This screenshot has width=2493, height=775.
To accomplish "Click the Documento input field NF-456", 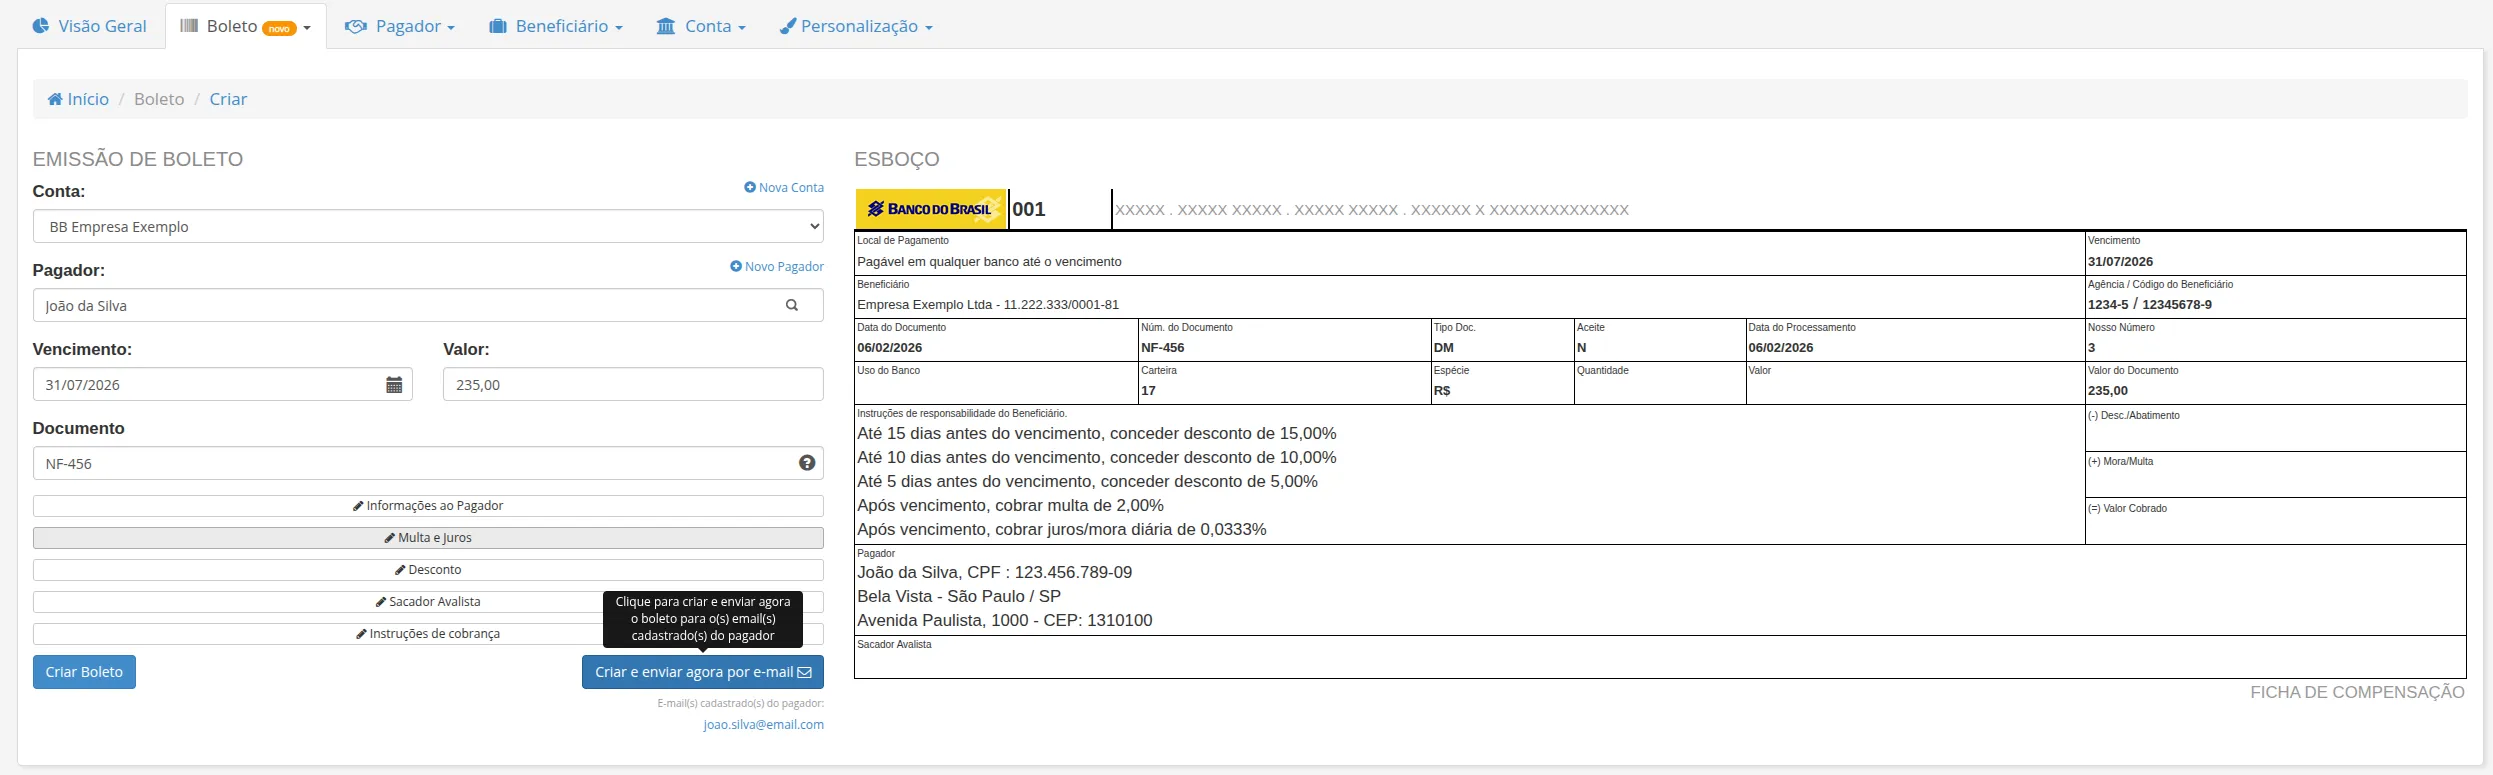I will (x=428, y=463).
